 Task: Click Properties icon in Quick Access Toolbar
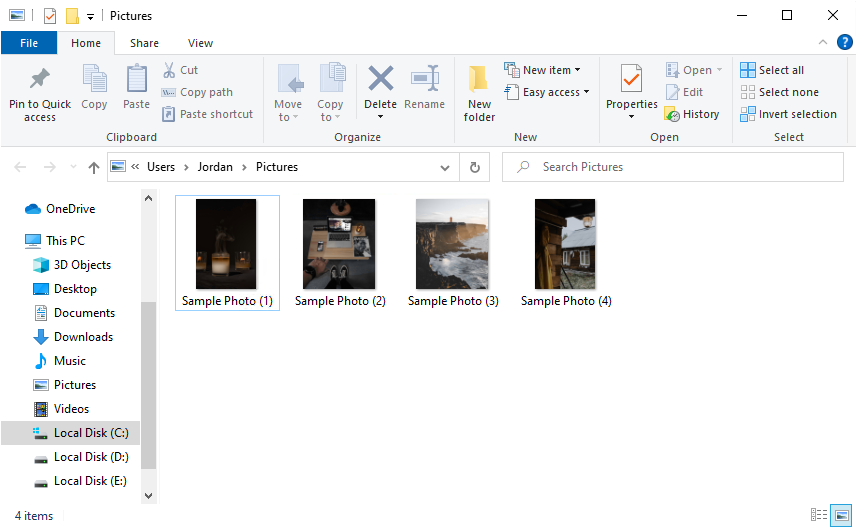click(x=50, y=16)
